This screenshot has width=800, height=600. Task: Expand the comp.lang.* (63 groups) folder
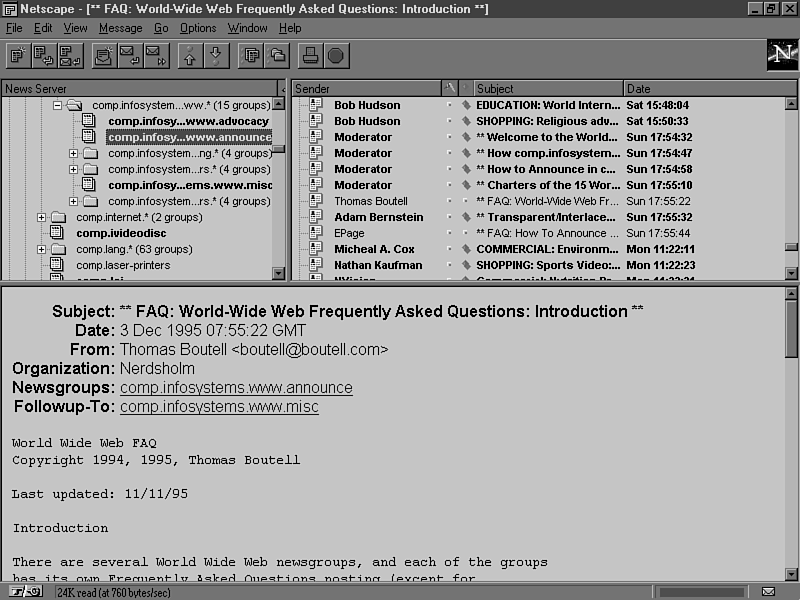pos(41,249)
